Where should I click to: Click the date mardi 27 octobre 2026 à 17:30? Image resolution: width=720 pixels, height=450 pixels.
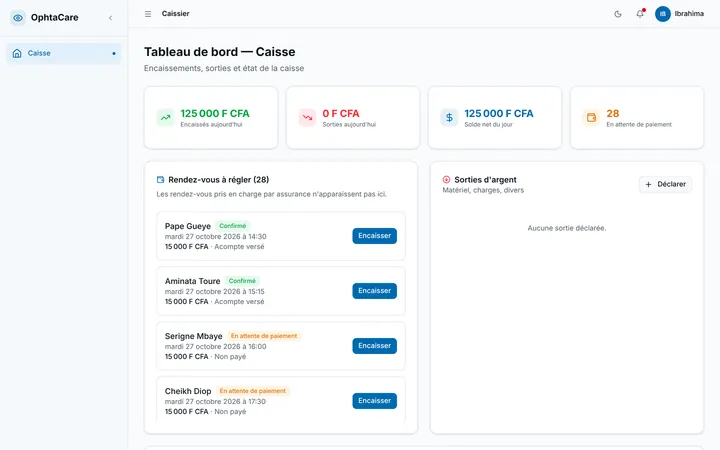[x=215, y=402]
